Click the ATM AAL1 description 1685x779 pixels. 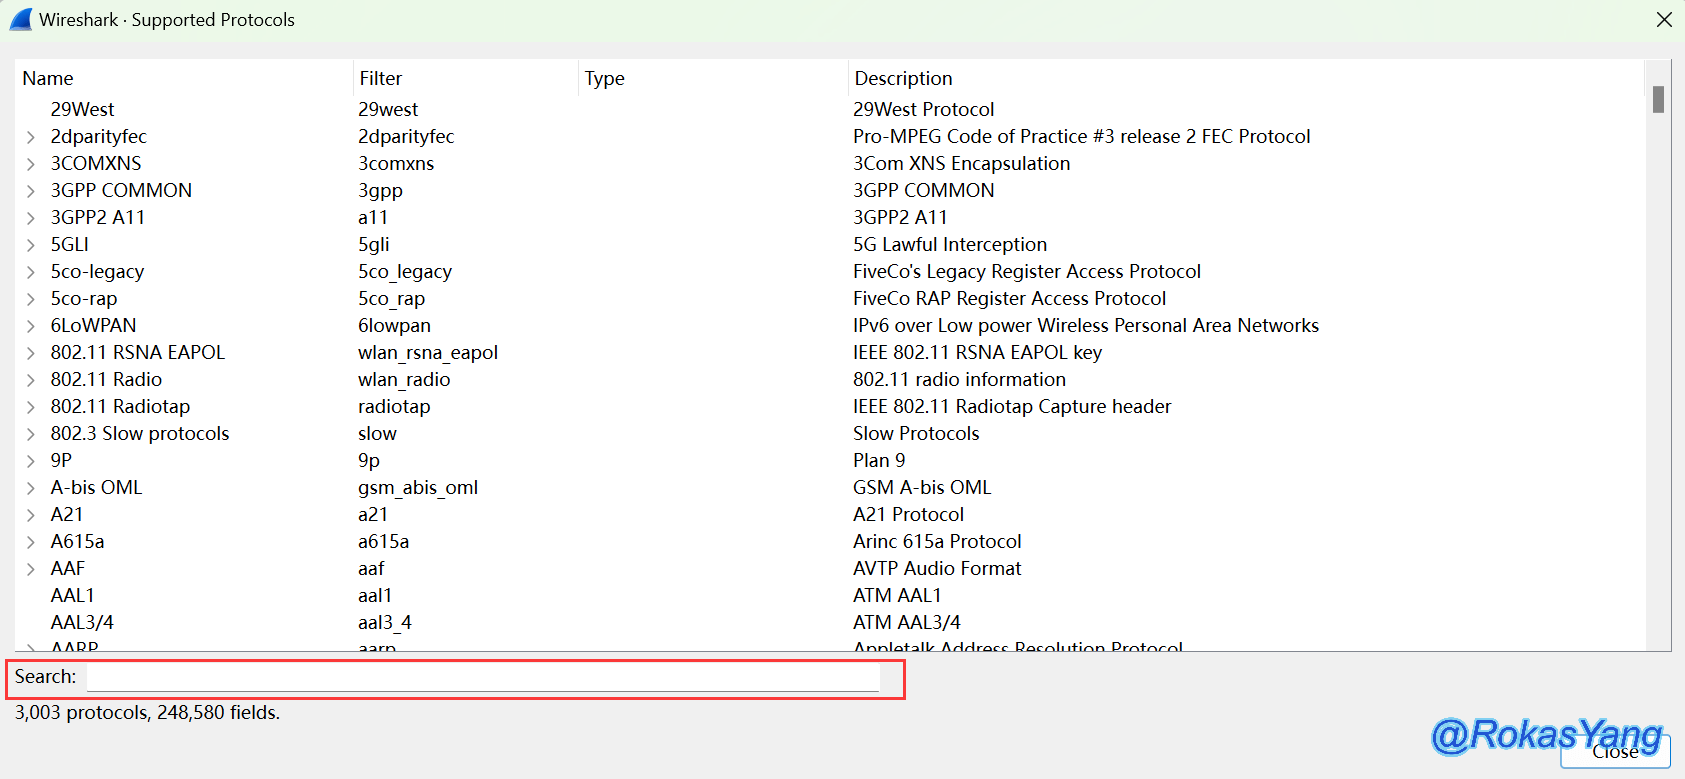[x=897, y=595]
